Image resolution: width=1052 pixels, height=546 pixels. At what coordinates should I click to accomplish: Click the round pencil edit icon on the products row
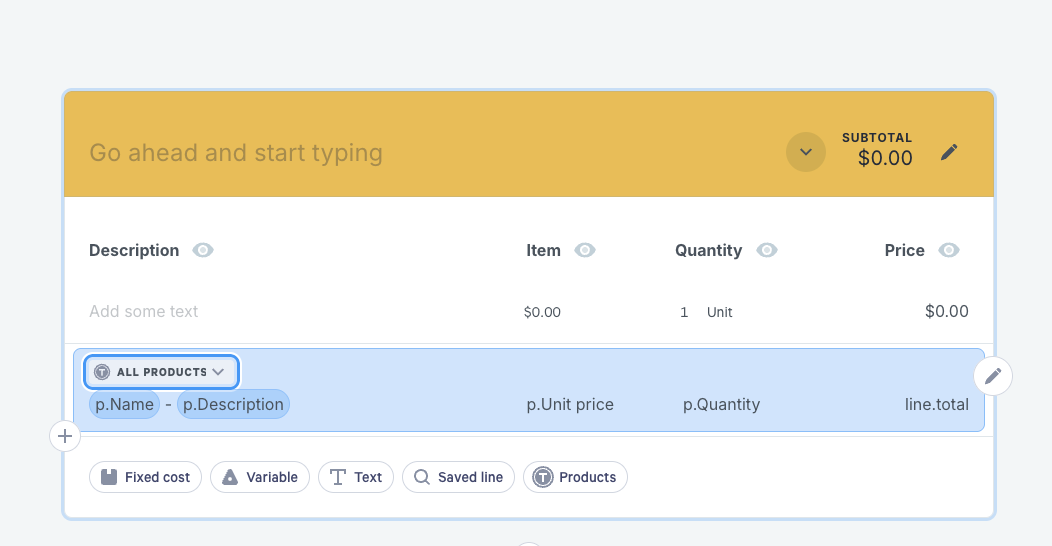[993, 376]
